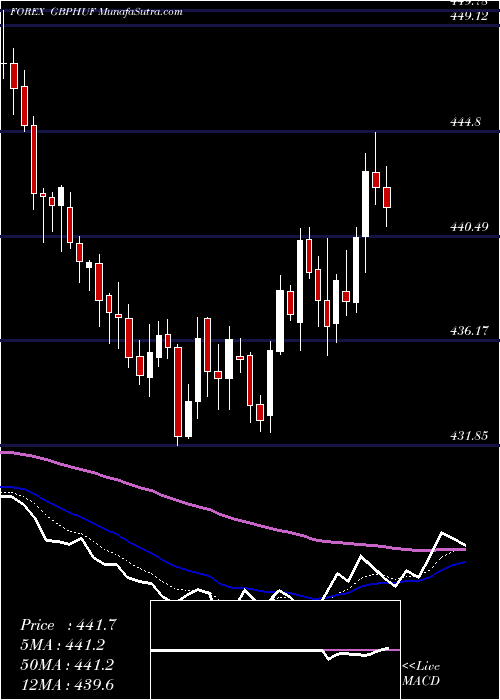
Task: Select the 436.17 price level label
Action: (x=469, y=331)
